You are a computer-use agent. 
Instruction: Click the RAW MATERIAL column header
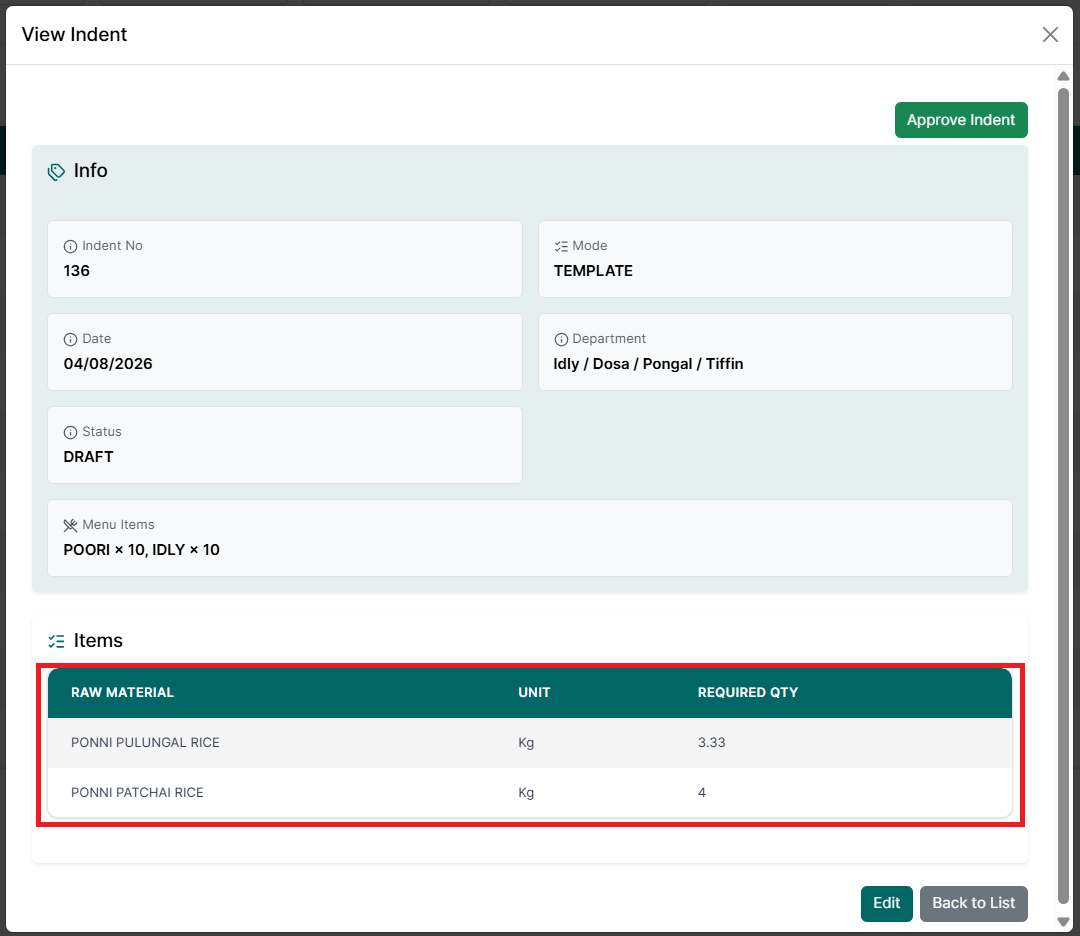123,692
